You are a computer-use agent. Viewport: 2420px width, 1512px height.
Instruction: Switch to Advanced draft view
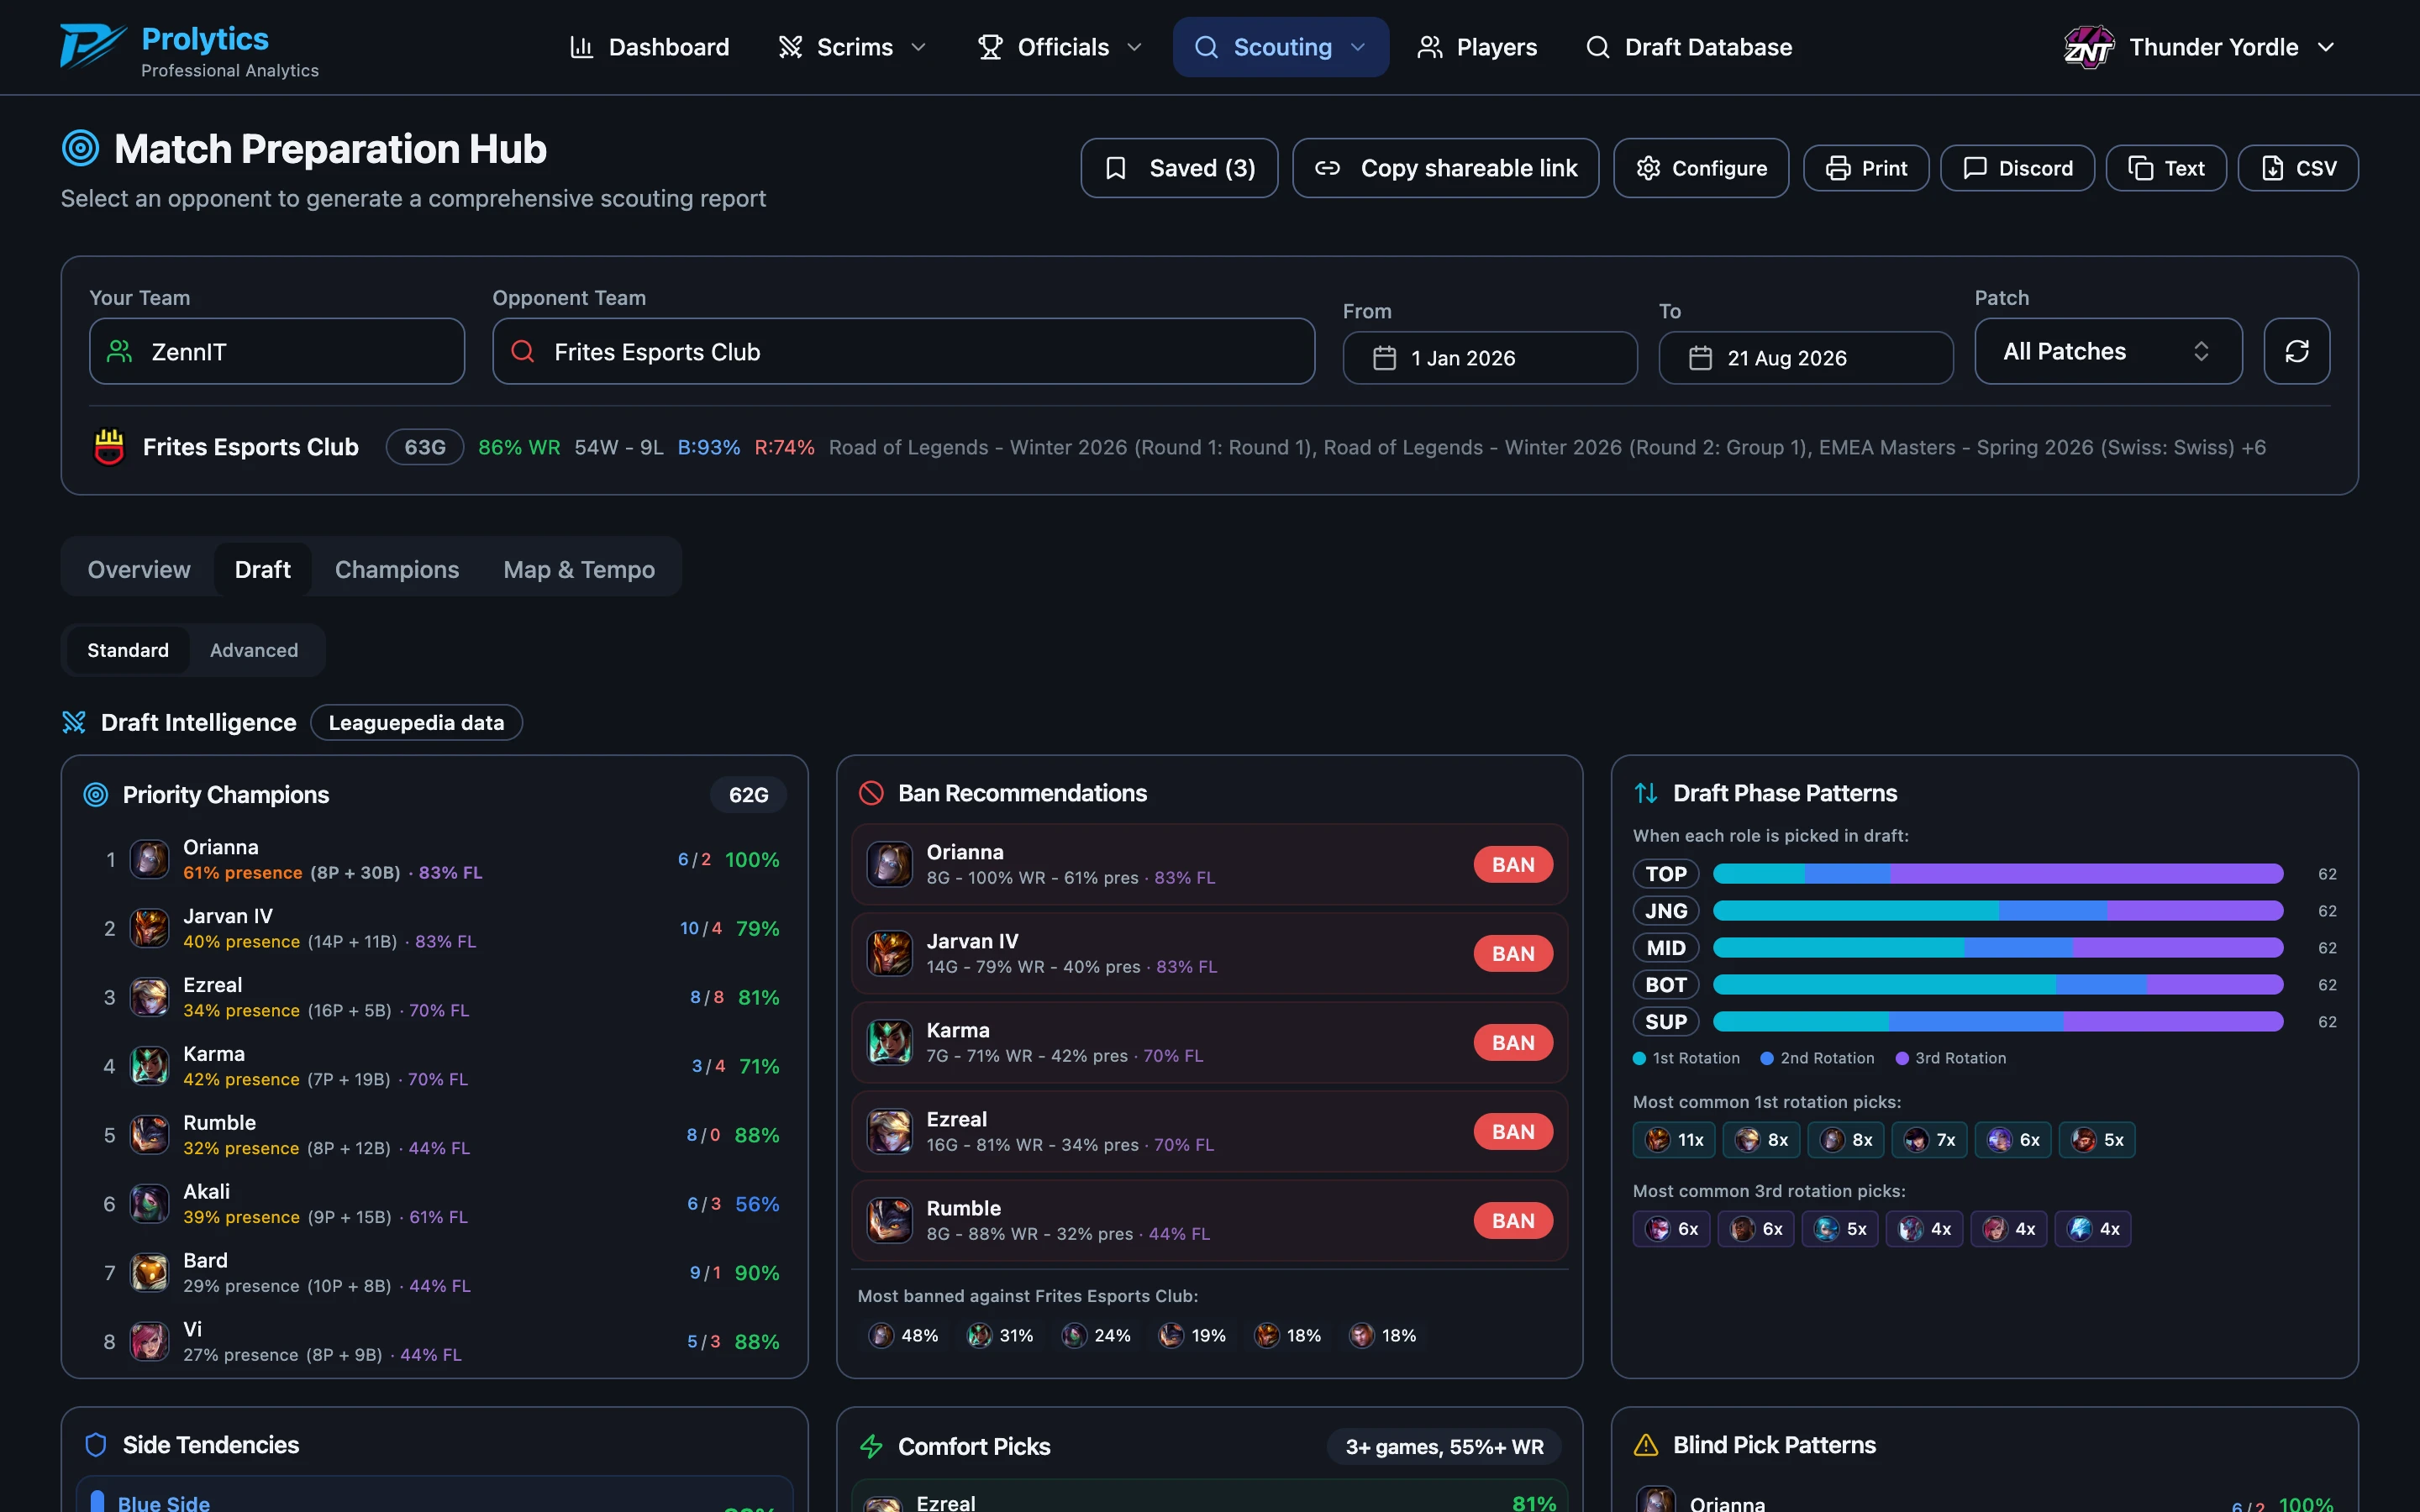coord(254,650)
